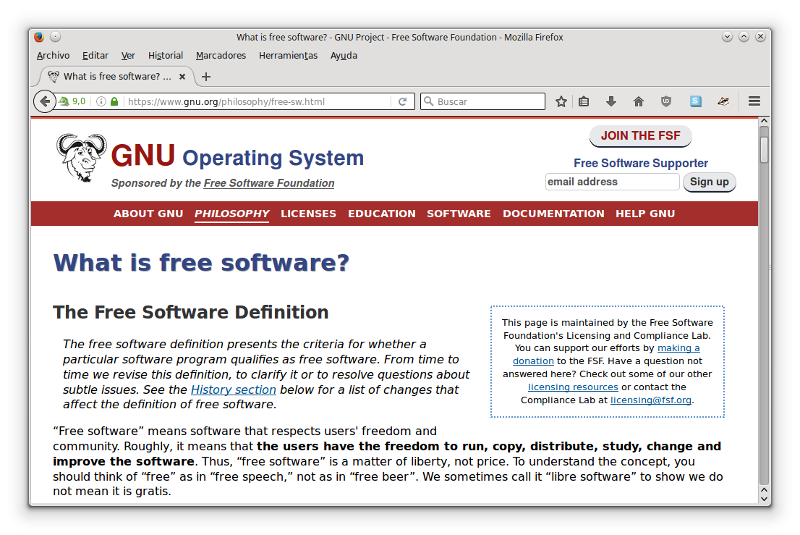Open the Historial menu
This screenshot has height=535, width=800.
click(x=165, y=55)
